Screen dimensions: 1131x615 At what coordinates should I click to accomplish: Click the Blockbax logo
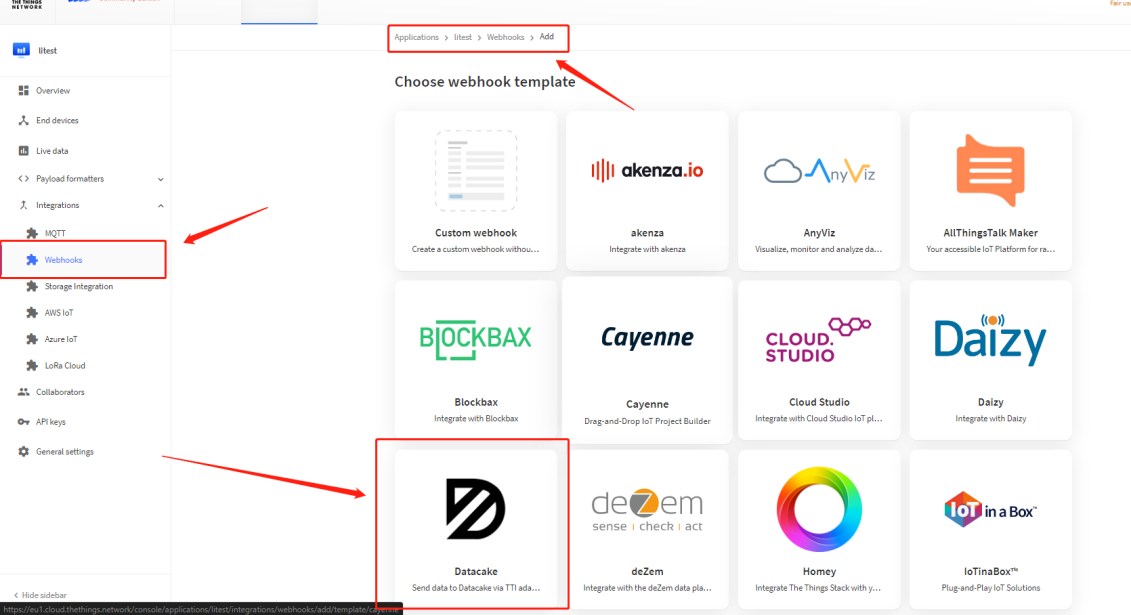[x=475, y=339]
